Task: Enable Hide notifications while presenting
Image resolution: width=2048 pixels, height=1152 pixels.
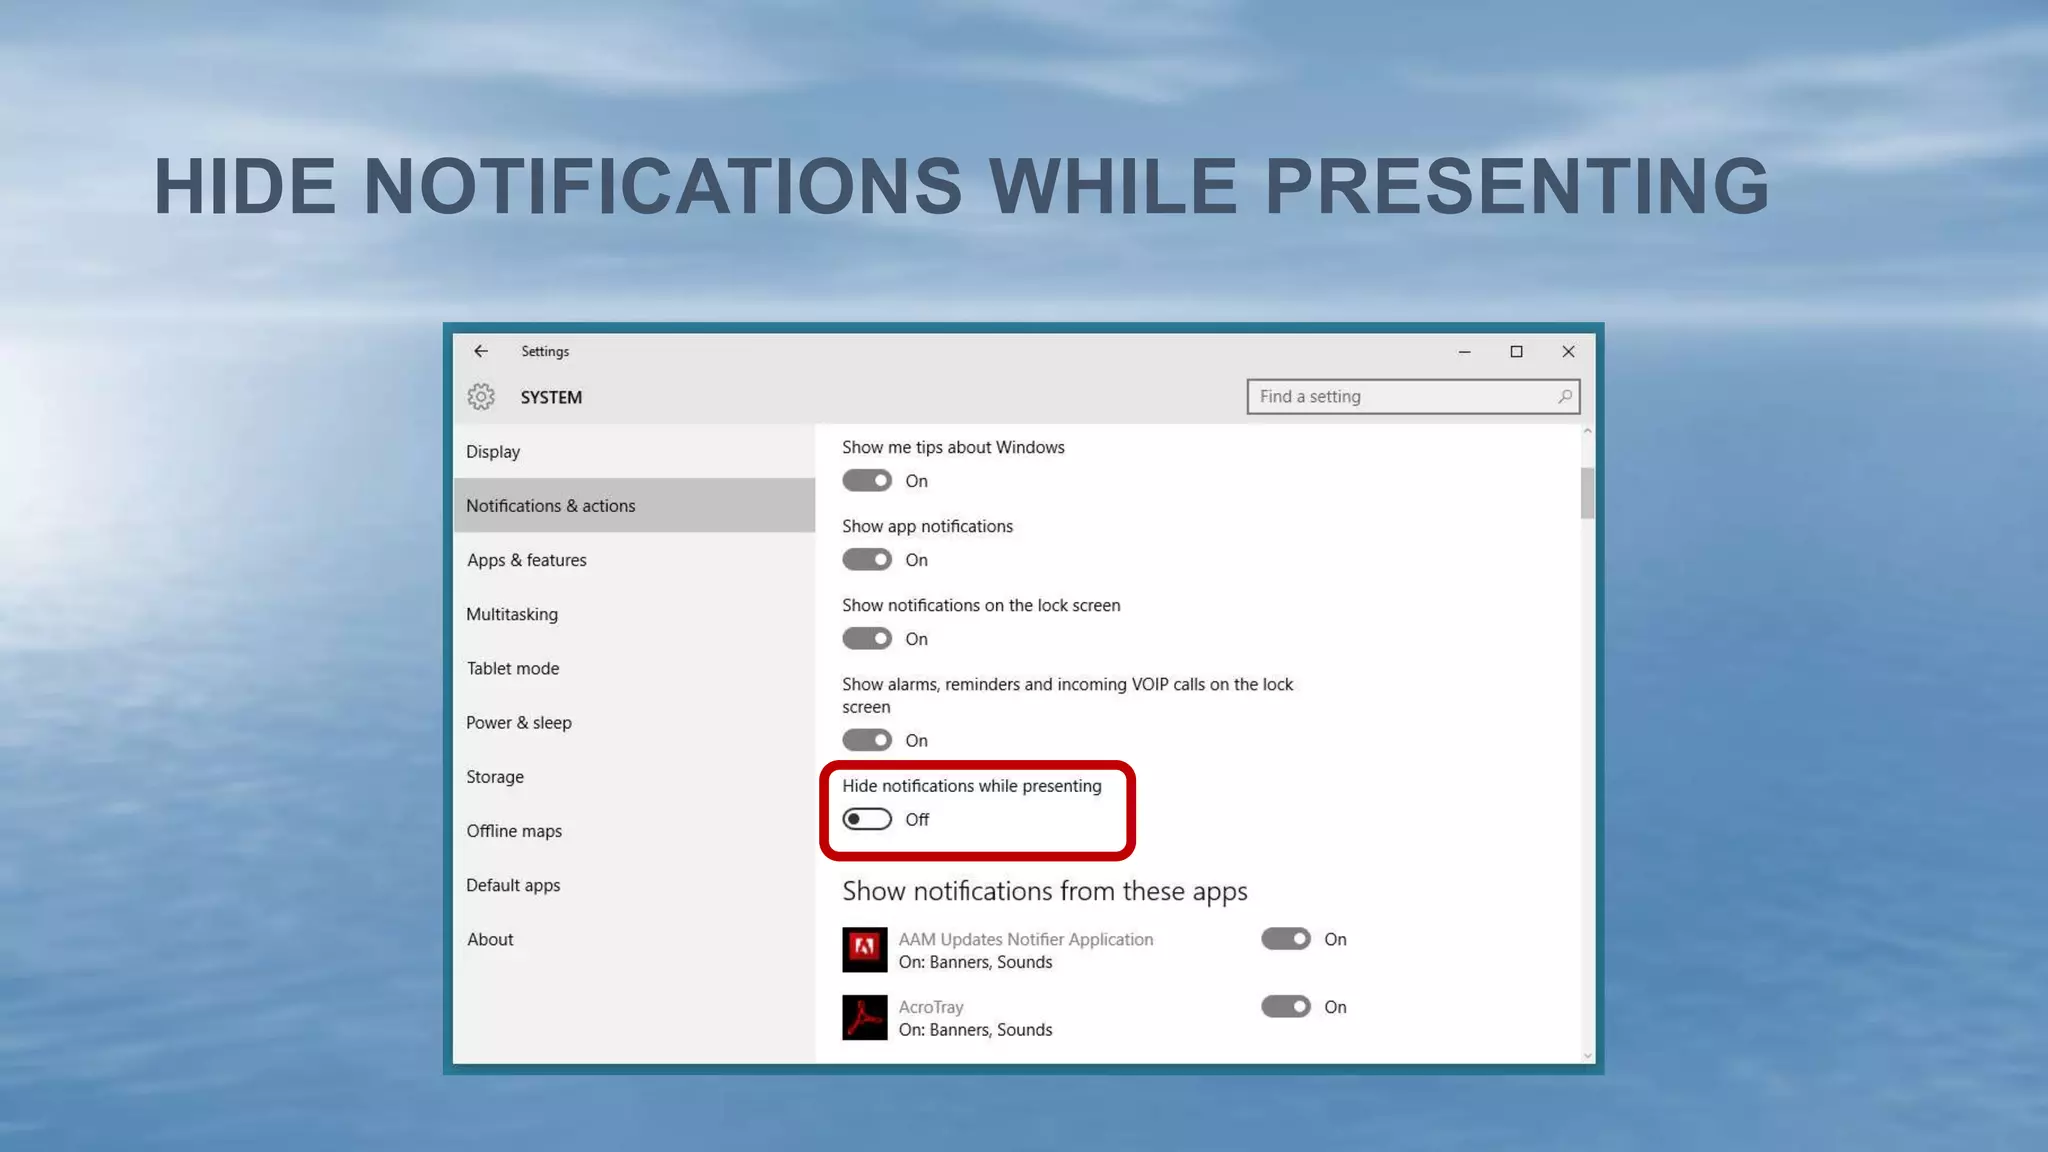Action: point(867,819)
